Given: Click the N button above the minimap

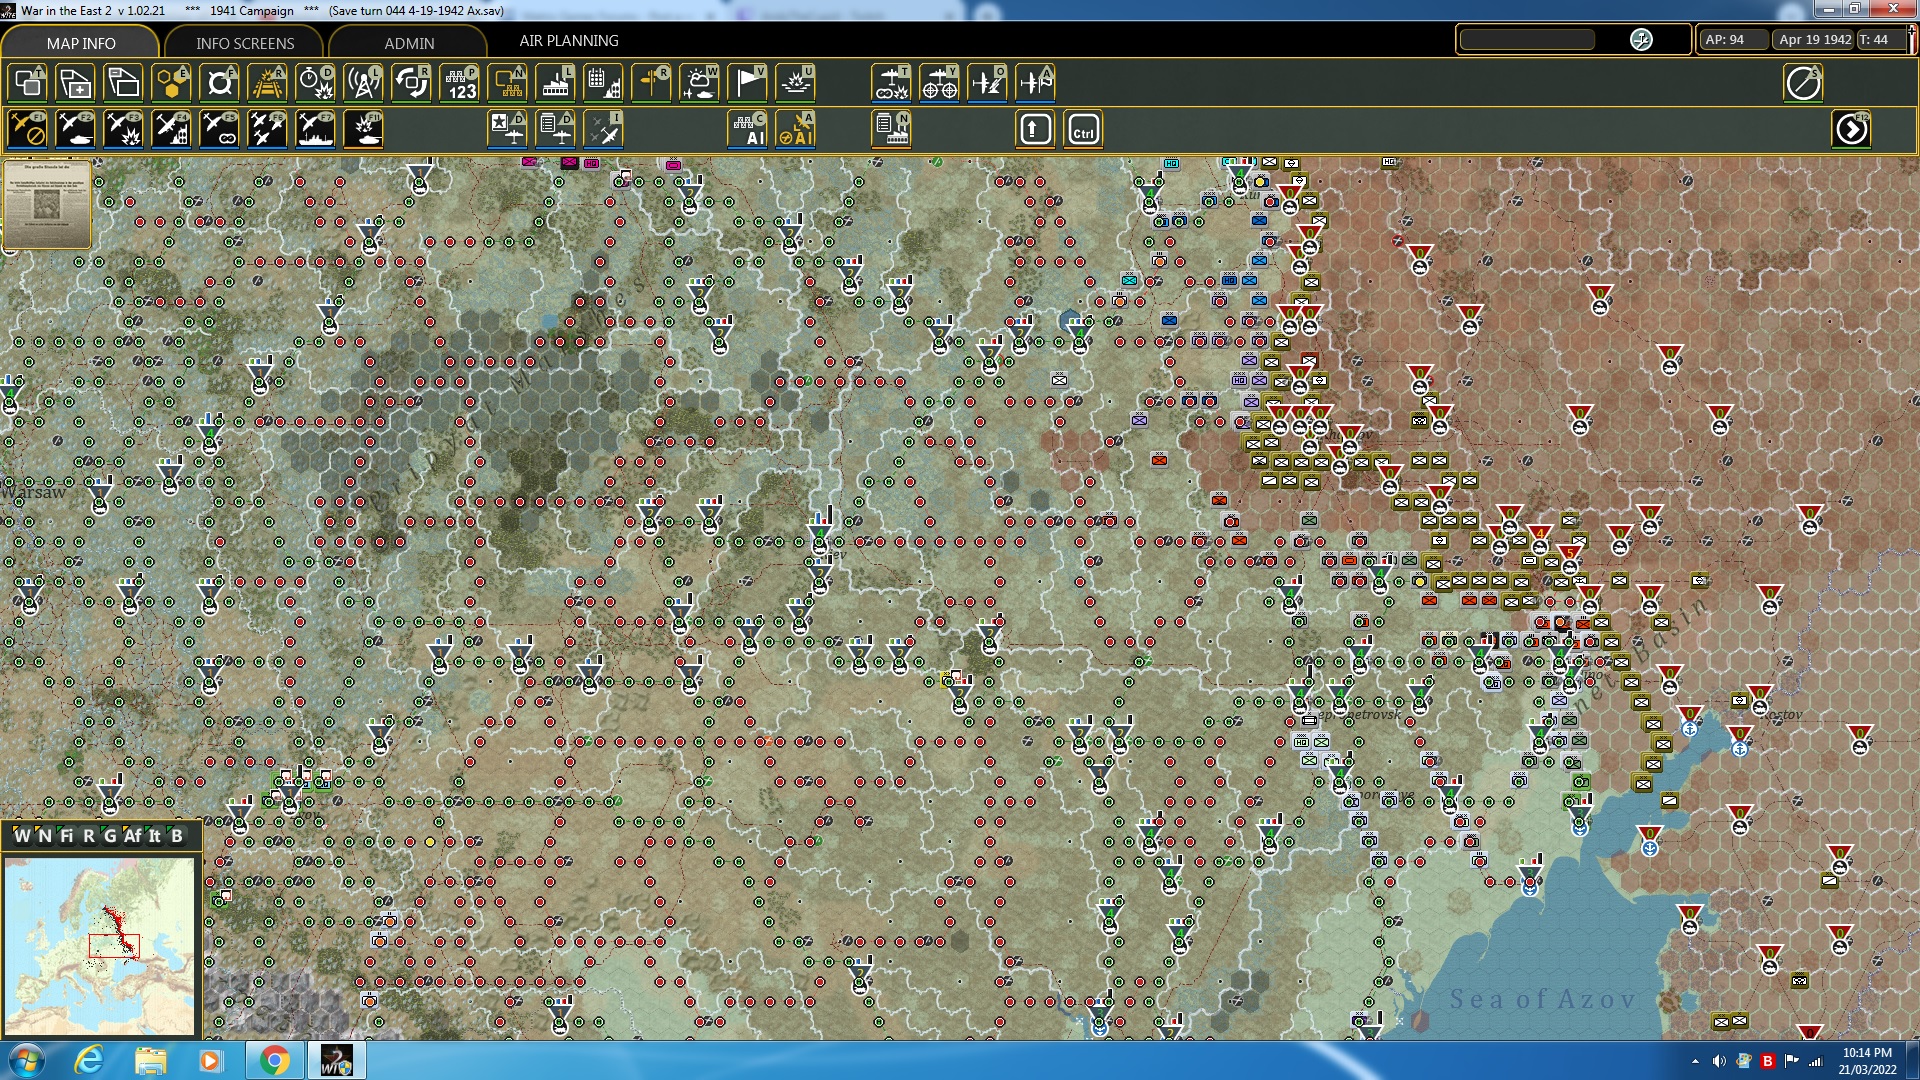Looking at the screenshot, I should click(x=44, y=836).
